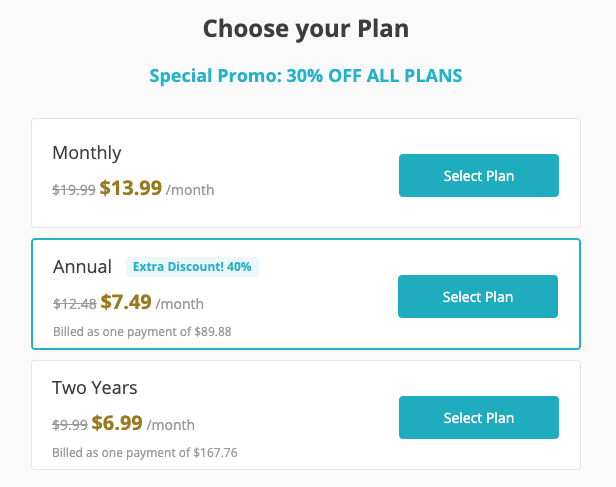Click the "Extra Discount! 40%" badge

(x=192, y=267)
